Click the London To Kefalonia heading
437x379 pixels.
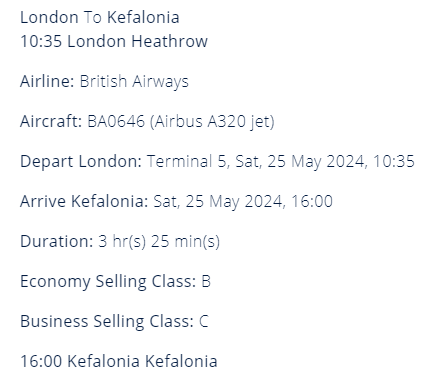tap(100, 17)
